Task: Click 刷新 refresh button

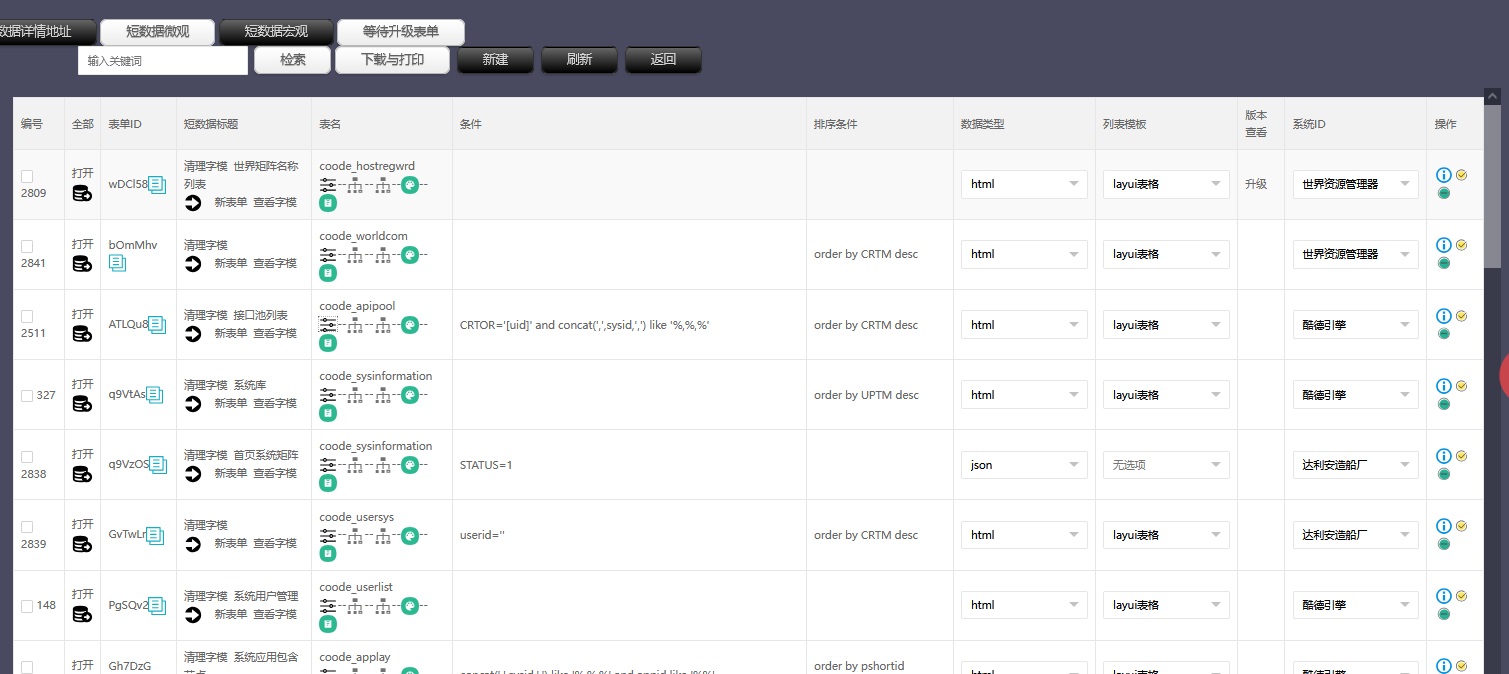Action: [x=579, y=60]
